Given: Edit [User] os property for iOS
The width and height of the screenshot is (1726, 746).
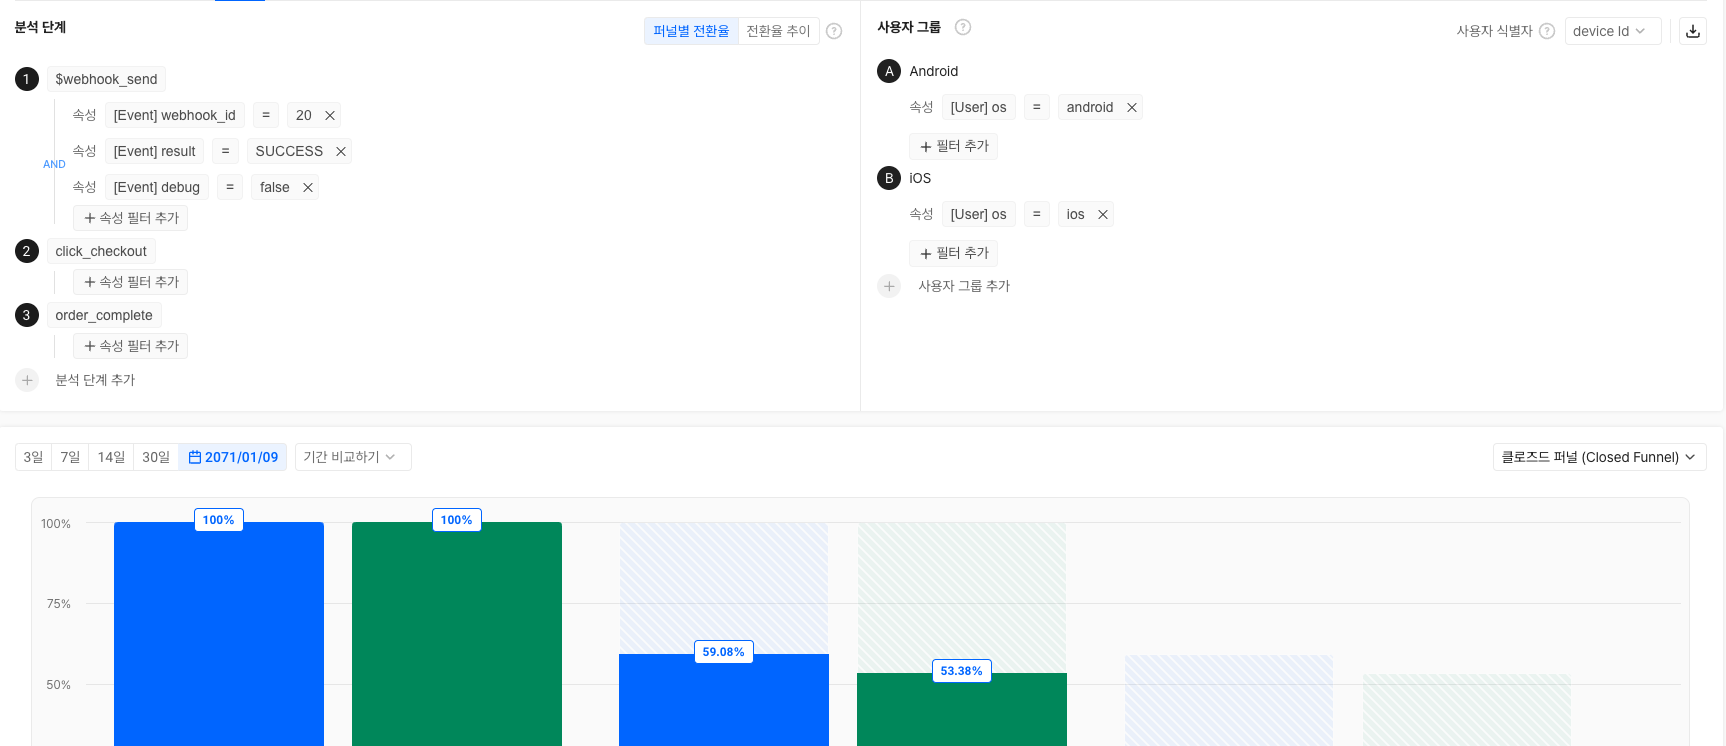Looking at the screenshot, I should tap(979, 214).
